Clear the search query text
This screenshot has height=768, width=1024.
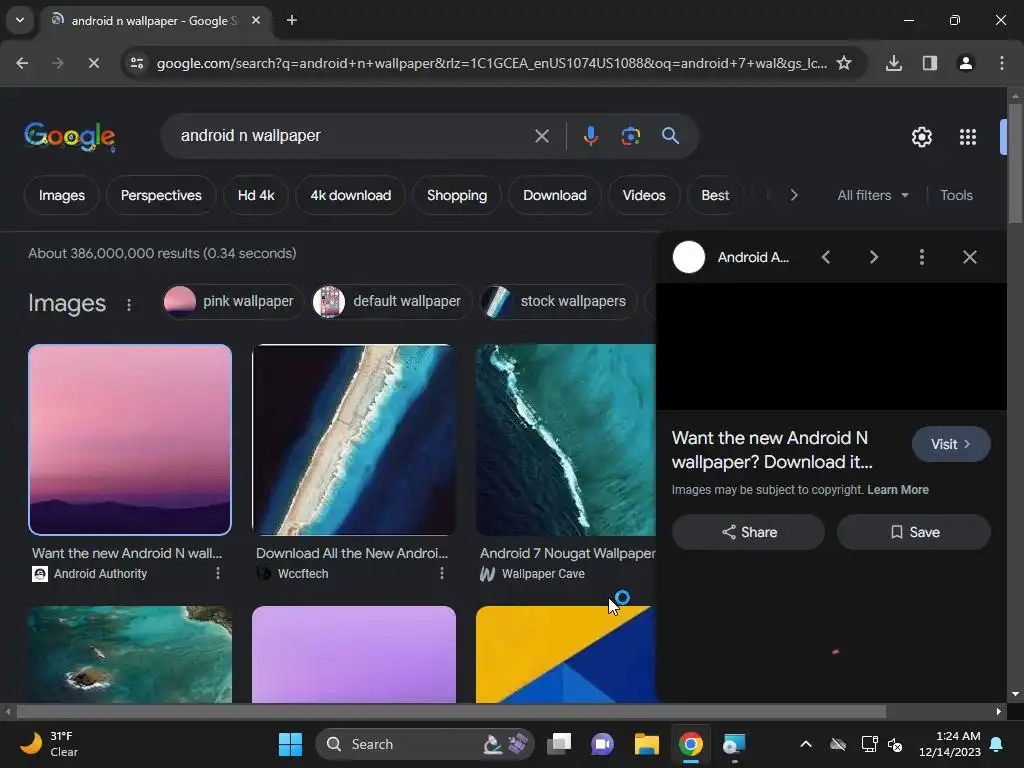[541, 136]
